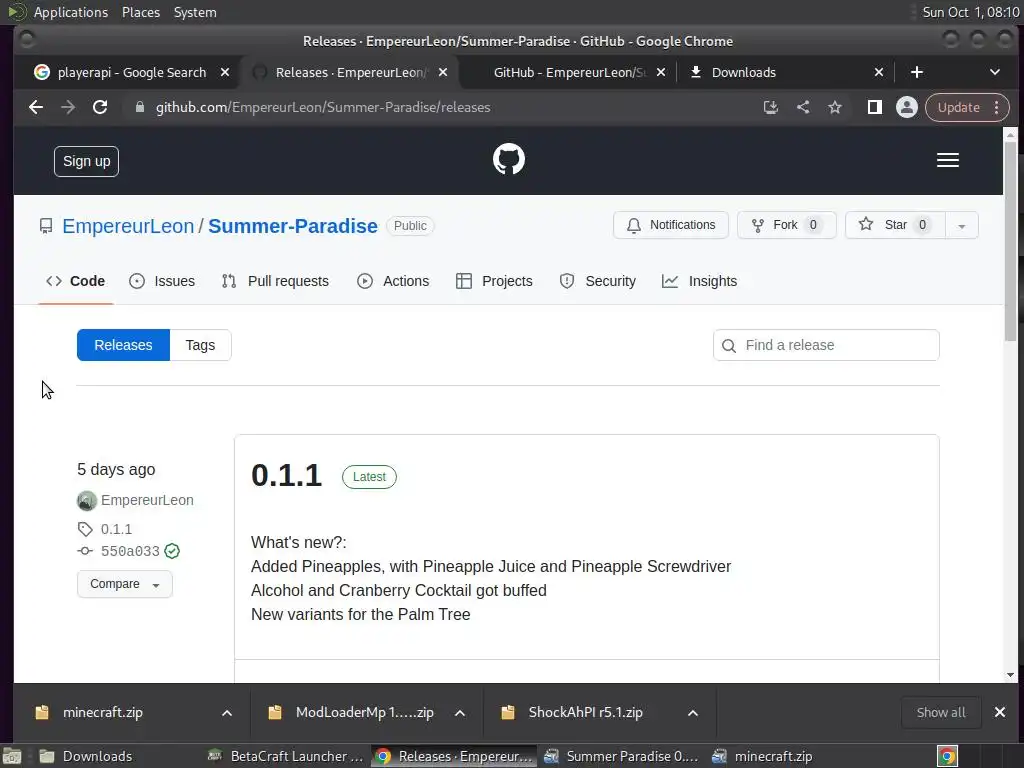Open a new tab with the plus icon
The height and width of the screenshot is (768, 1024).
(917, 72)
